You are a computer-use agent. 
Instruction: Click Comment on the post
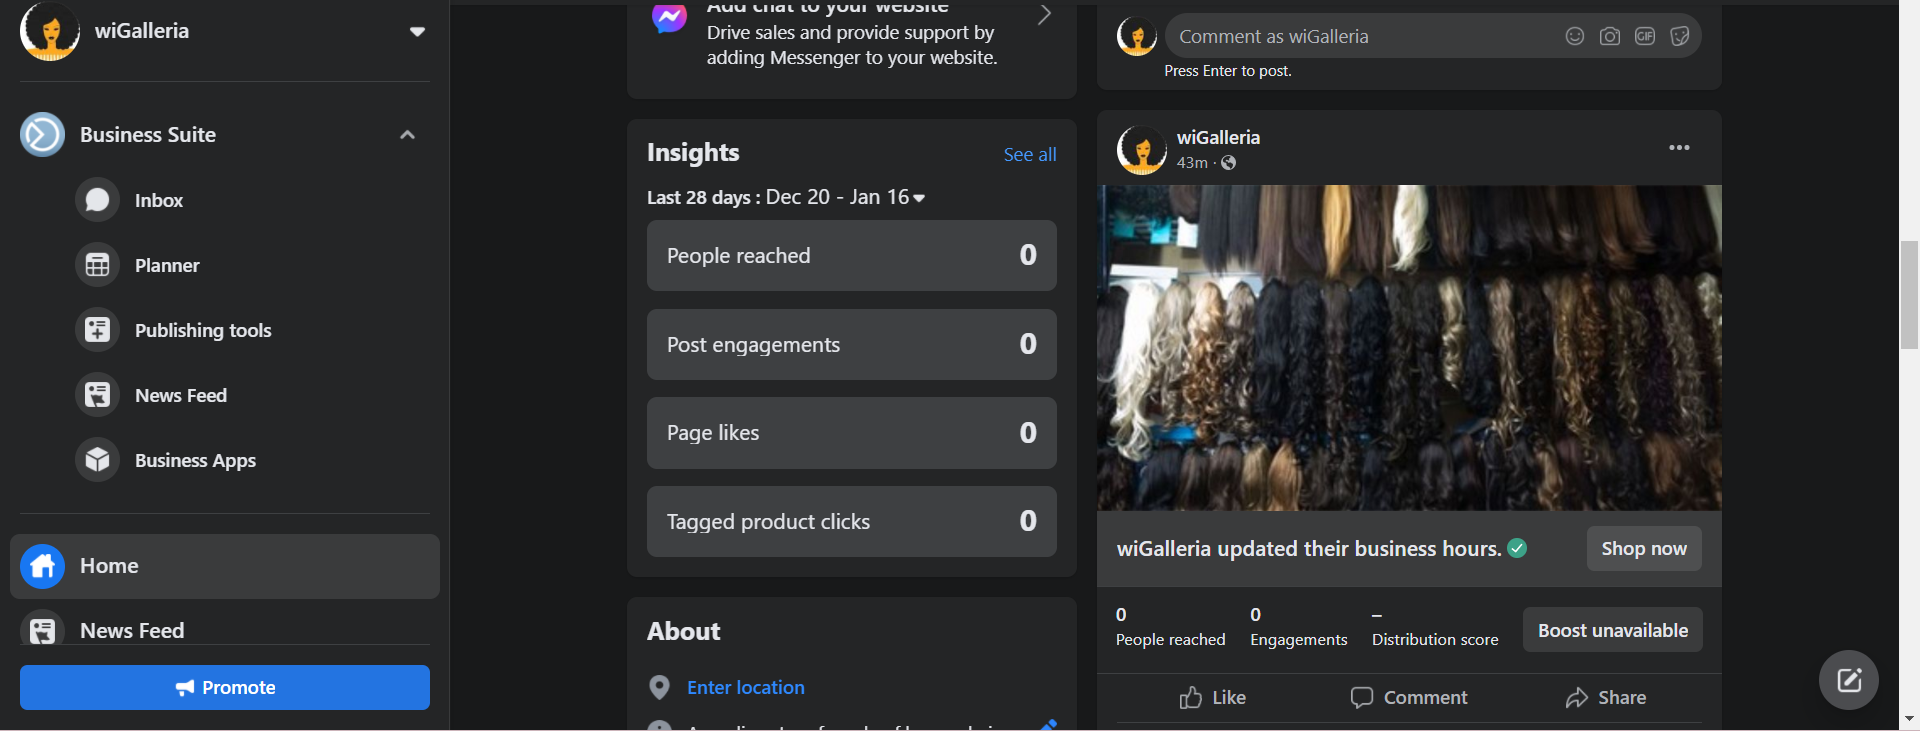click(x=1409, y=697)
